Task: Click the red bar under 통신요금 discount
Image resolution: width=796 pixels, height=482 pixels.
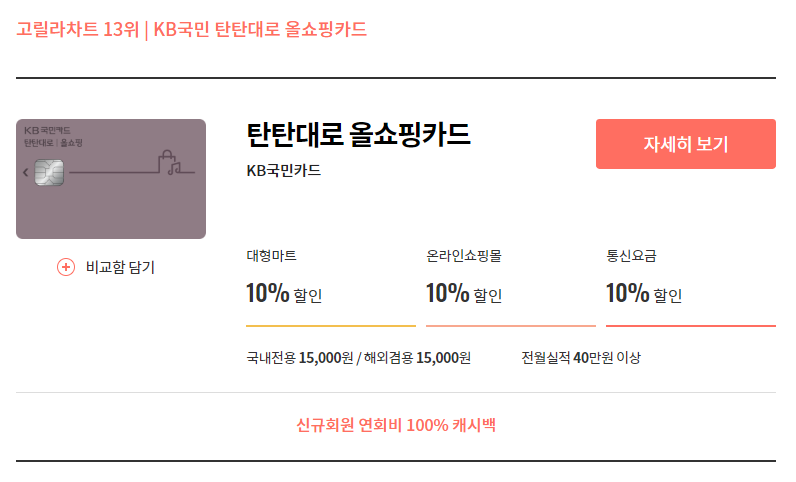Action: coord(691,326)
